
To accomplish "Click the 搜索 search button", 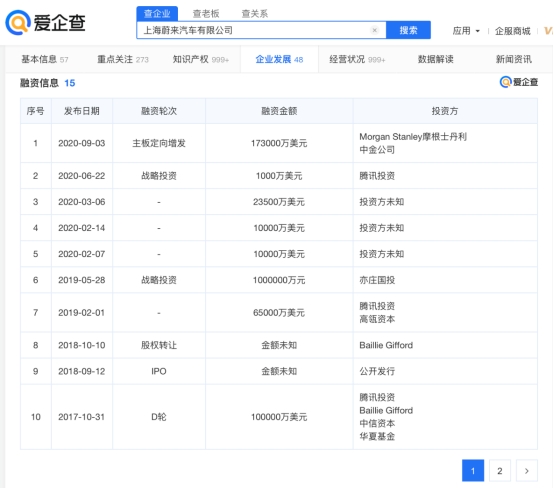I will pyautogui.click(x=408, y=30).
